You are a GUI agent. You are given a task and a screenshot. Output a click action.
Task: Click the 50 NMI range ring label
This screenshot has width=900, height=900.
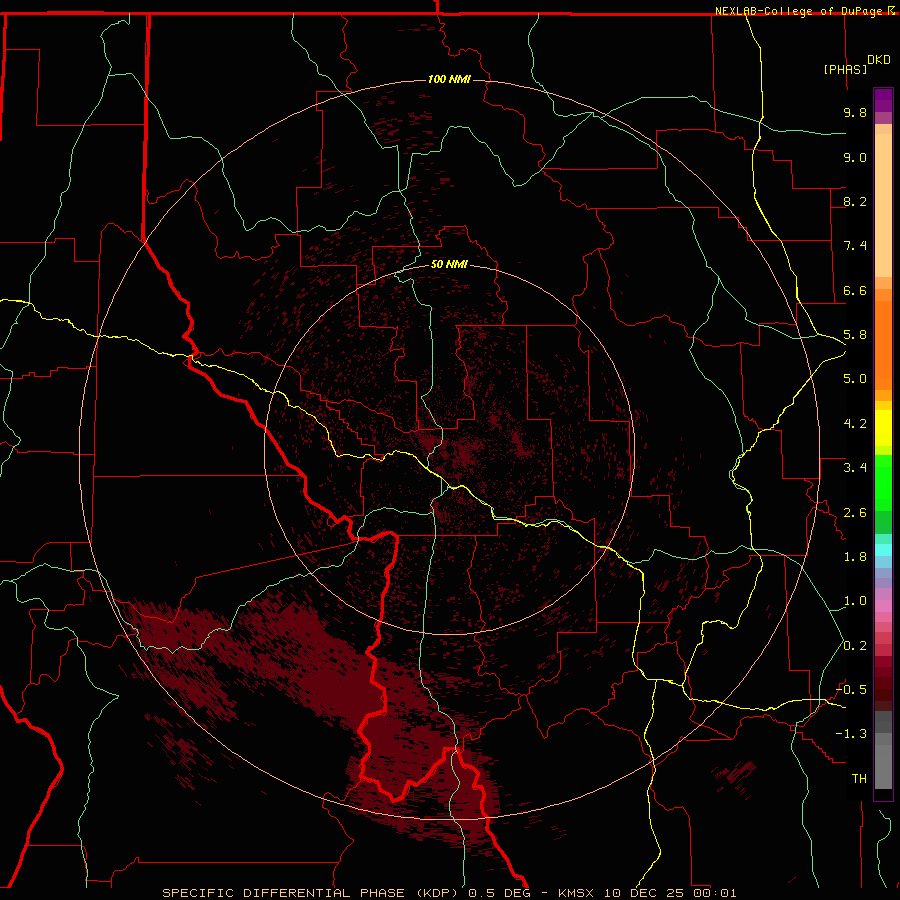click(x=449, y=265)
